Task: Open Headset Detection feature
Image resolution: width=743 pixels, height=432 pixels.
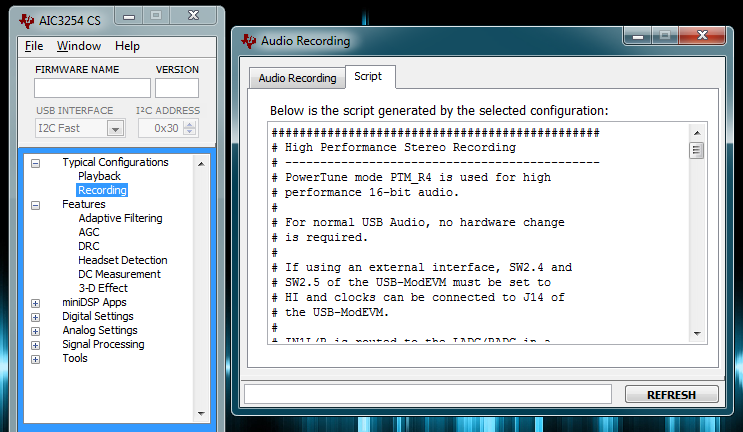Action: click(x=123, y=260)
